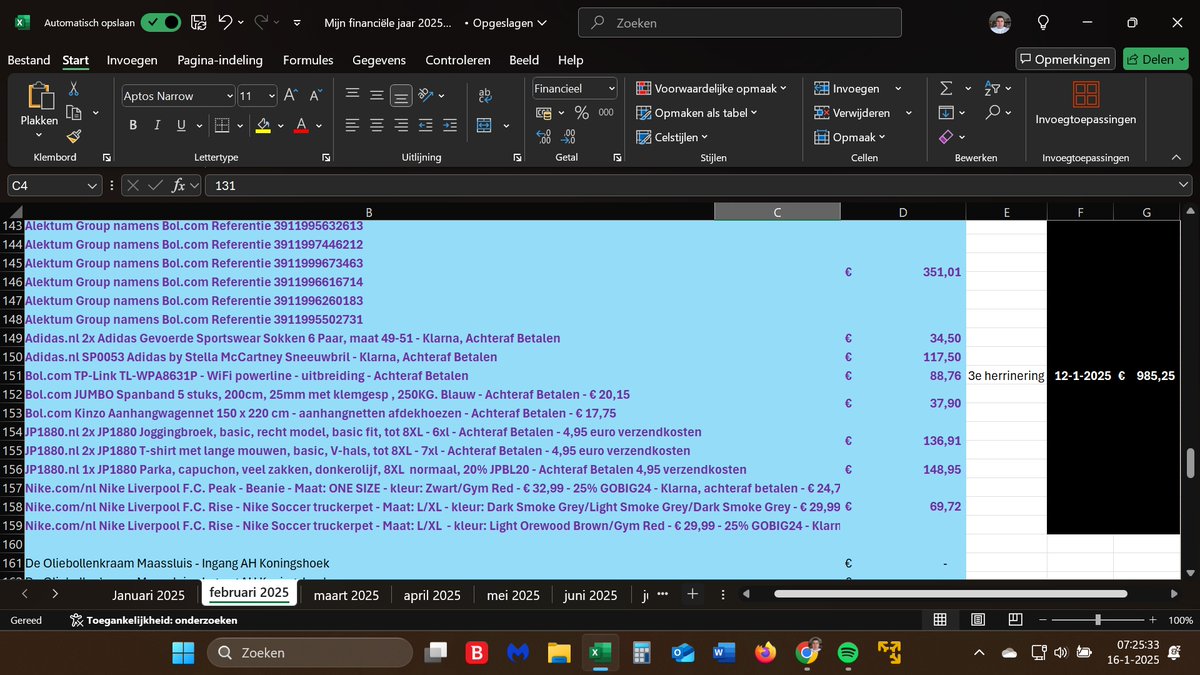Select the Format Painter brush icon
Screen dimensions: 1200x675
click(x=73, y=137)
